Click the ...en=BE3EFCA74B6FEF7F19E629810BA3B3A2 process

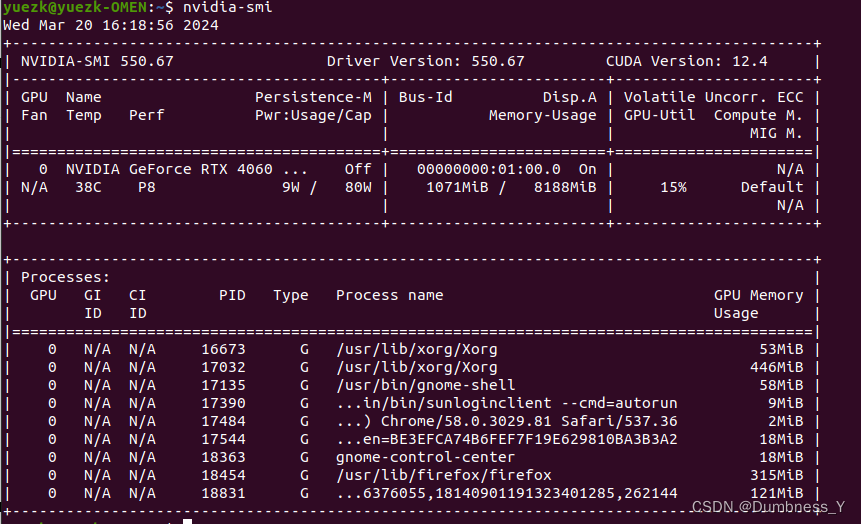point(507,439)
